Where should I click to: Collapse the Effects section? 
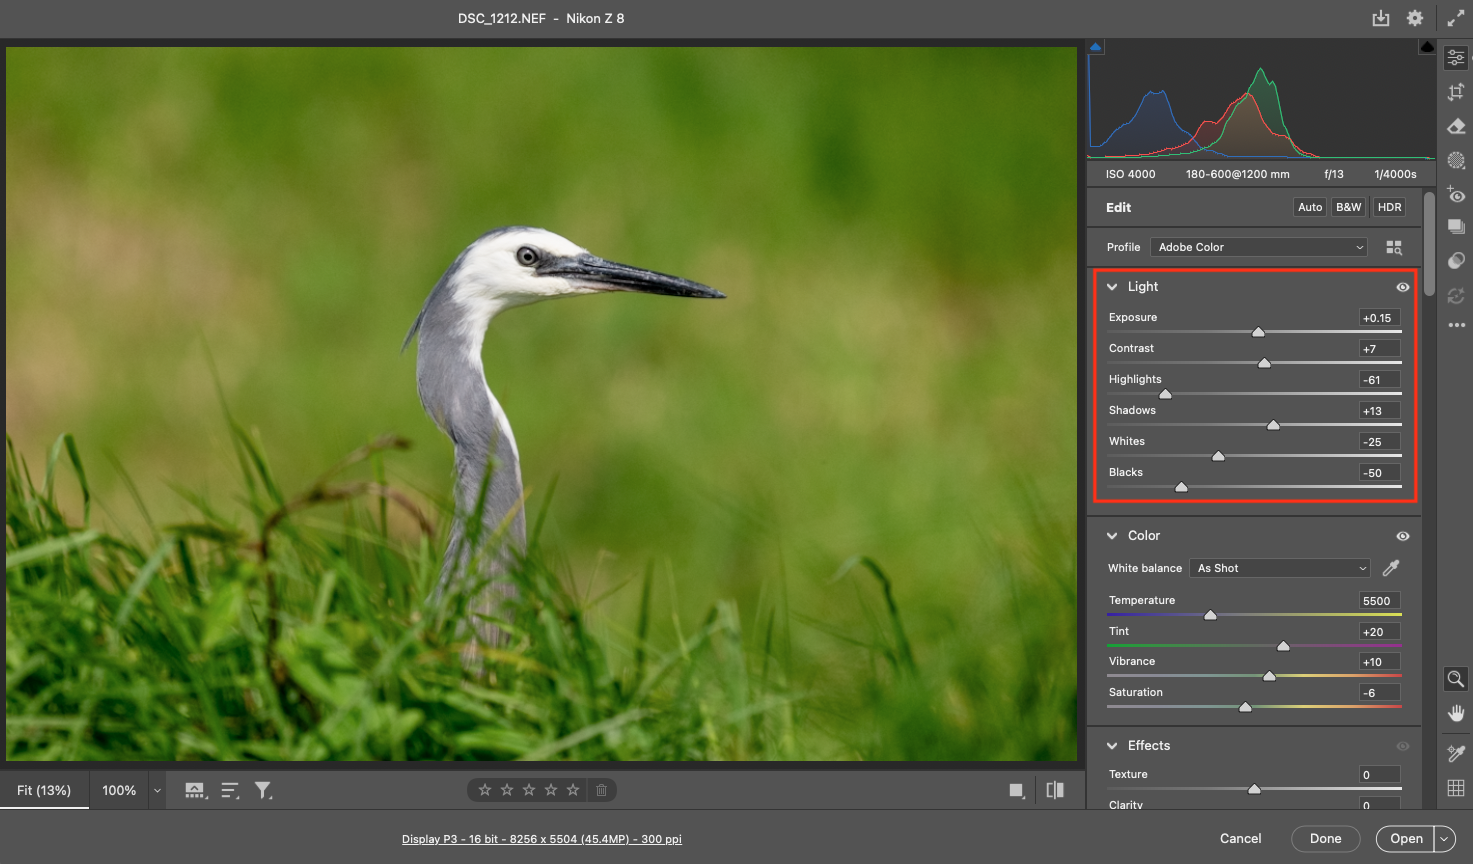(1112, 746)
